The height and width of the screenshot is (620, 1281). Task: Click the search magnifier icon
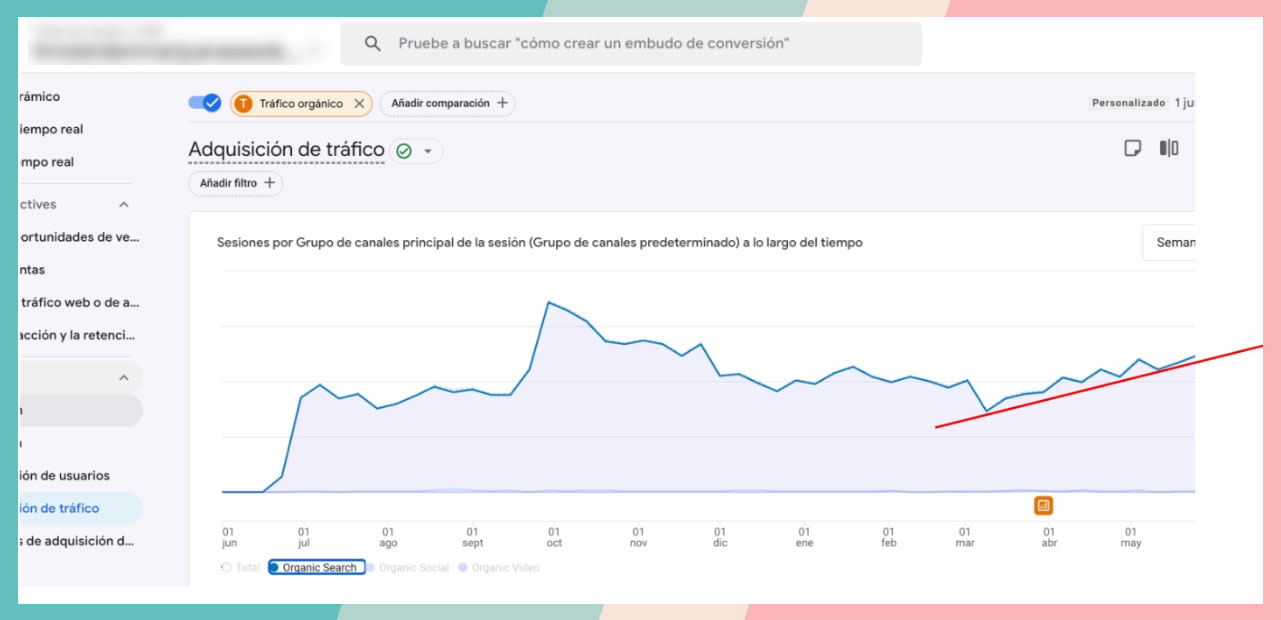[x=372, y=44]
